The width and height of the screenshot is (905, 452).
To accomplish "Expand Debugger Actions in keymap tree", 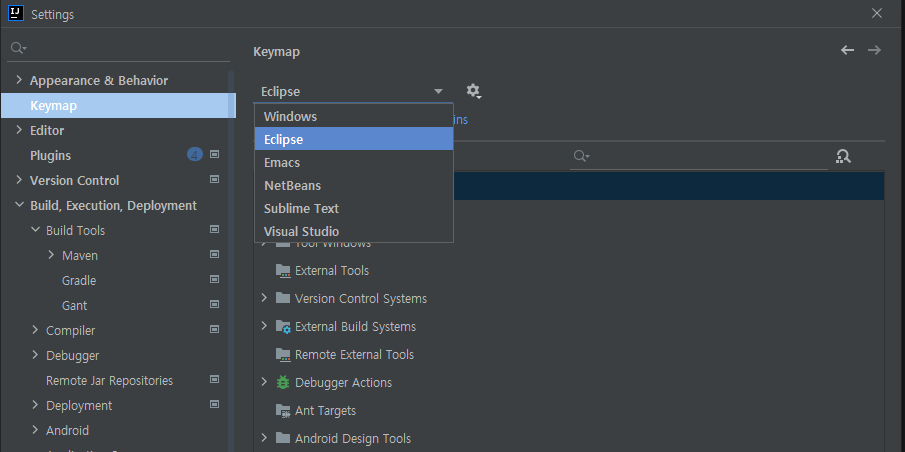I will [x=264, y=382].
